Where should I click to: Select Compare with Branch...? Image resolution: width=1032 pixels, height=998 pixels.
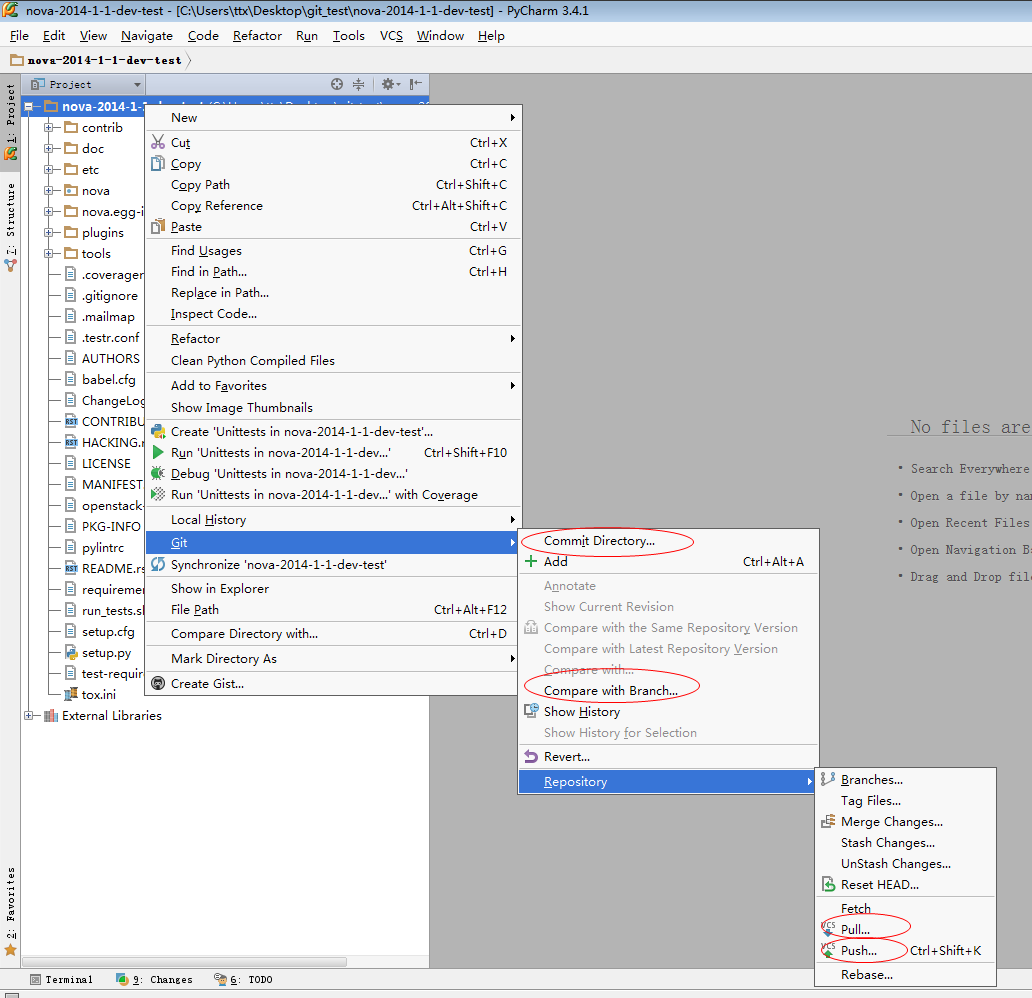coord(610,691)
